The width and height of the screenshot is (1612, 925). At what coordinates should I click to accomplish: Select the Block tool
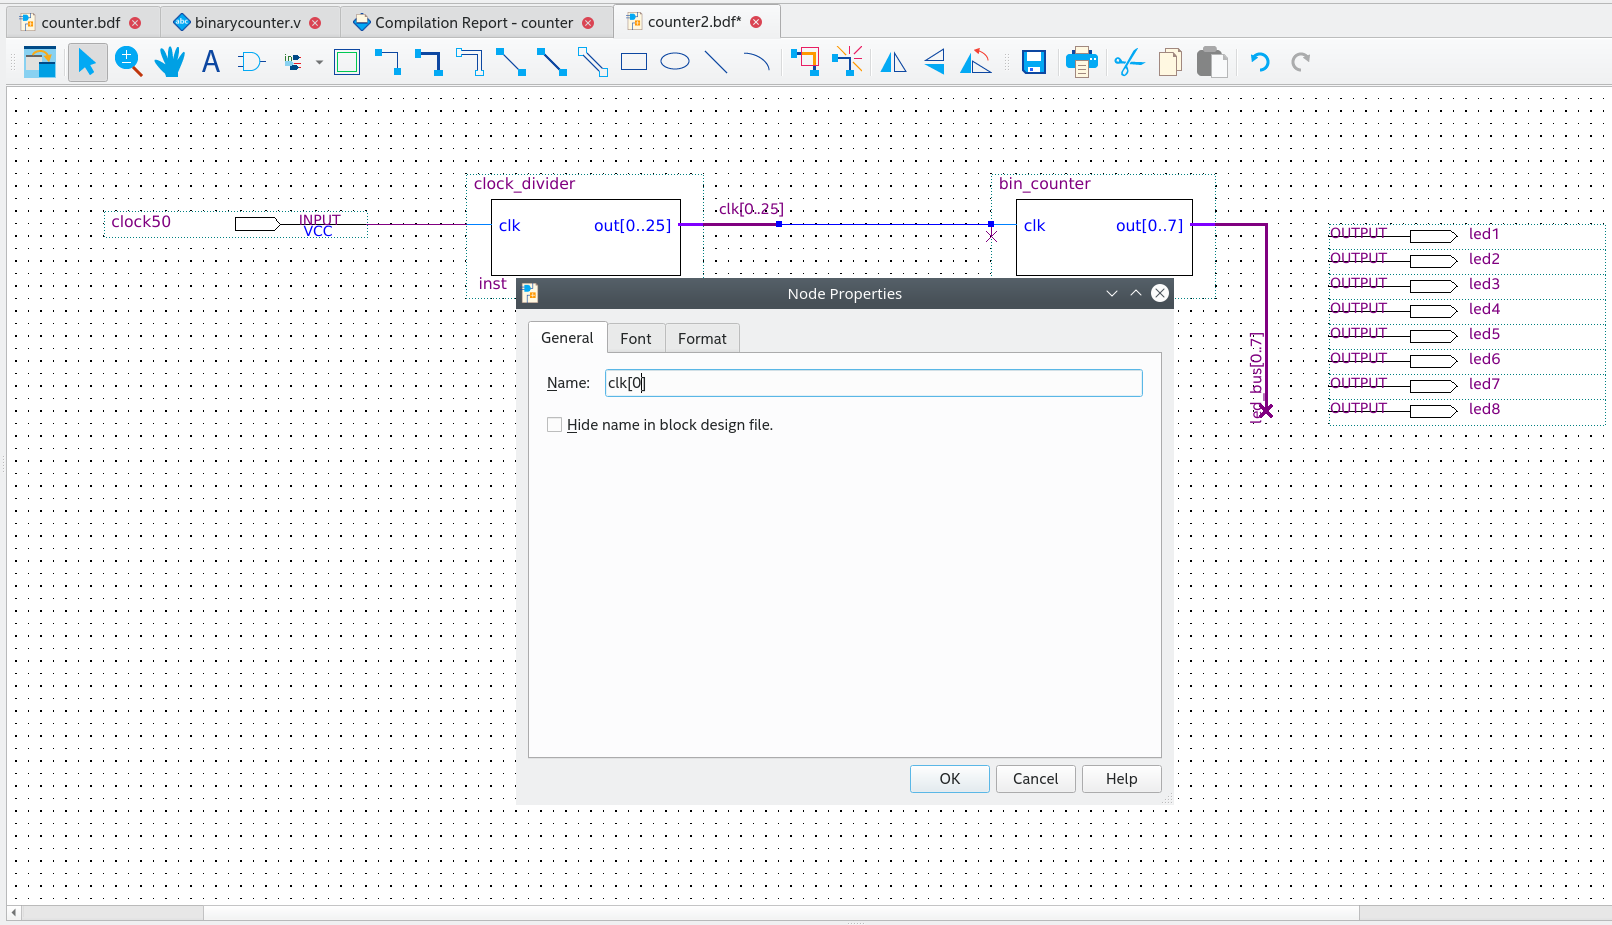(x=347, y=62)
